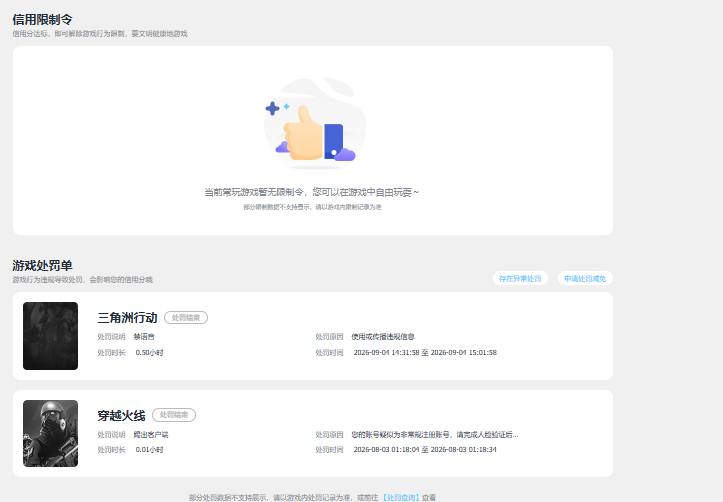The image size is (723, 502).
Task: Click the 存在异常处罚 button
Action: 520,278
